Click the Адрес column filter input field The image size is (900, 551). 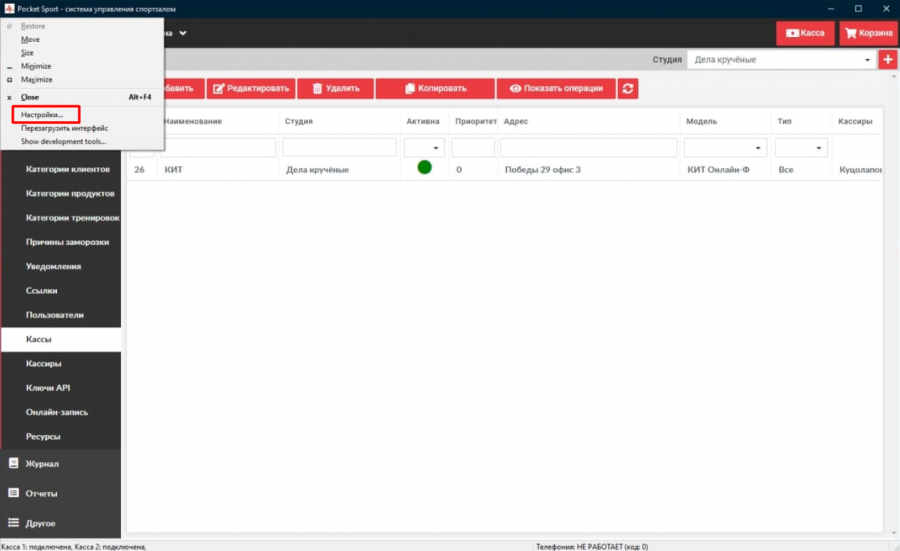[588, 148]
